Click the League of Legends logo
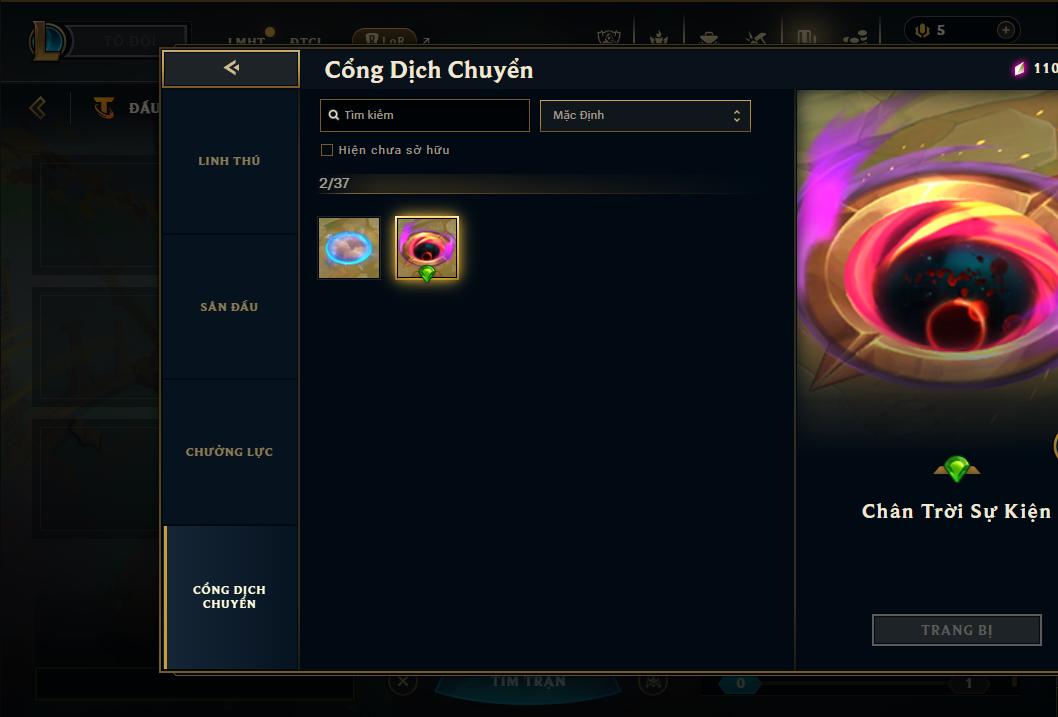The width and height of the screenshot is (1058, 717). coord(48,40)
